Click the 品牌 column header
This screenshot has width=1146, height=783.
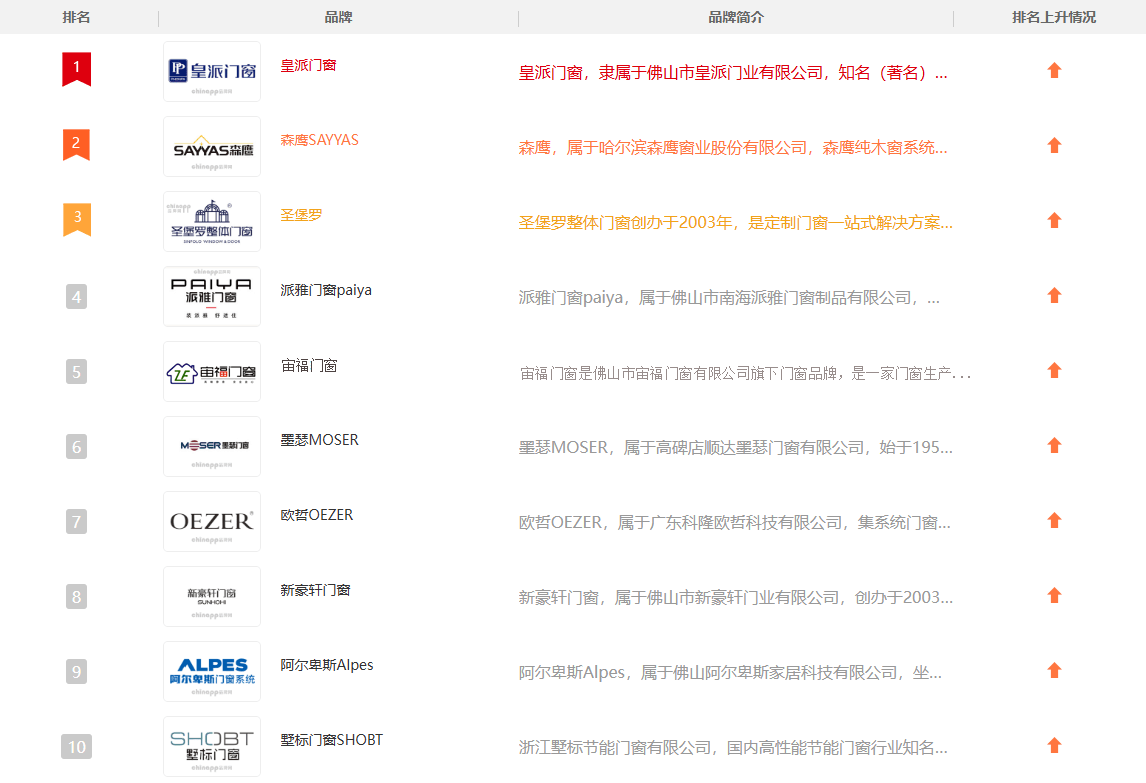tap(338, 17)
